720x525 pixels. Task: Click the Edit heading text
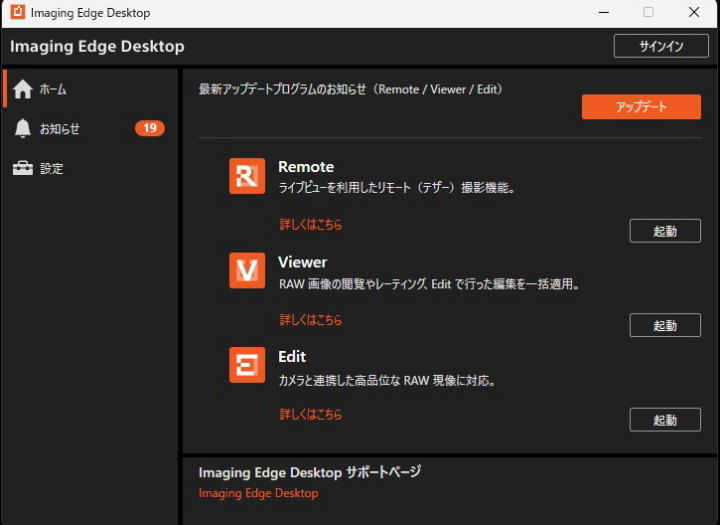(x=292, y=356)
